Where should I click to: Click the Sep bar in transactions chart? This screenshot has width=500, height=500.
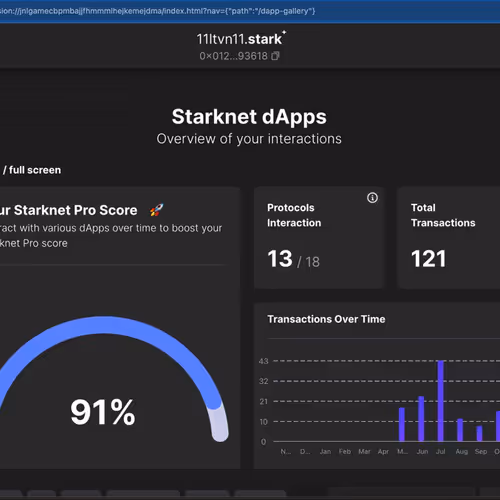point(479,434)
